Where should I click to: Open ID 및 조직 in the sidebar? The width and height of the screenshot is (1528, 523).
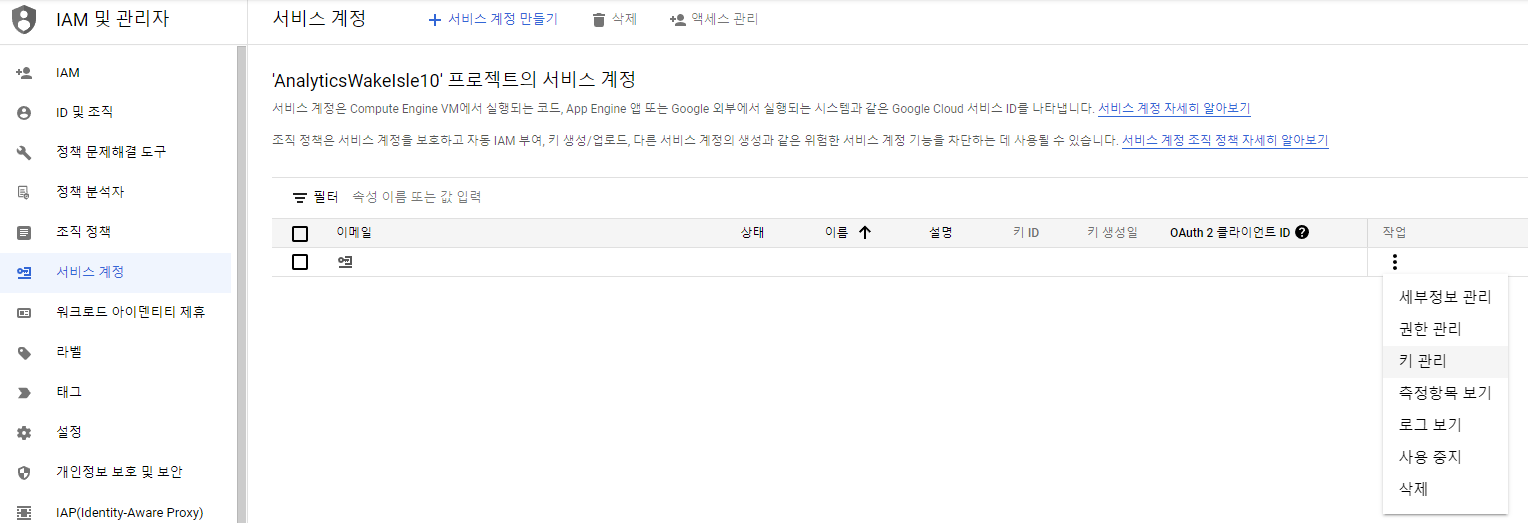(x=115, y=112)
